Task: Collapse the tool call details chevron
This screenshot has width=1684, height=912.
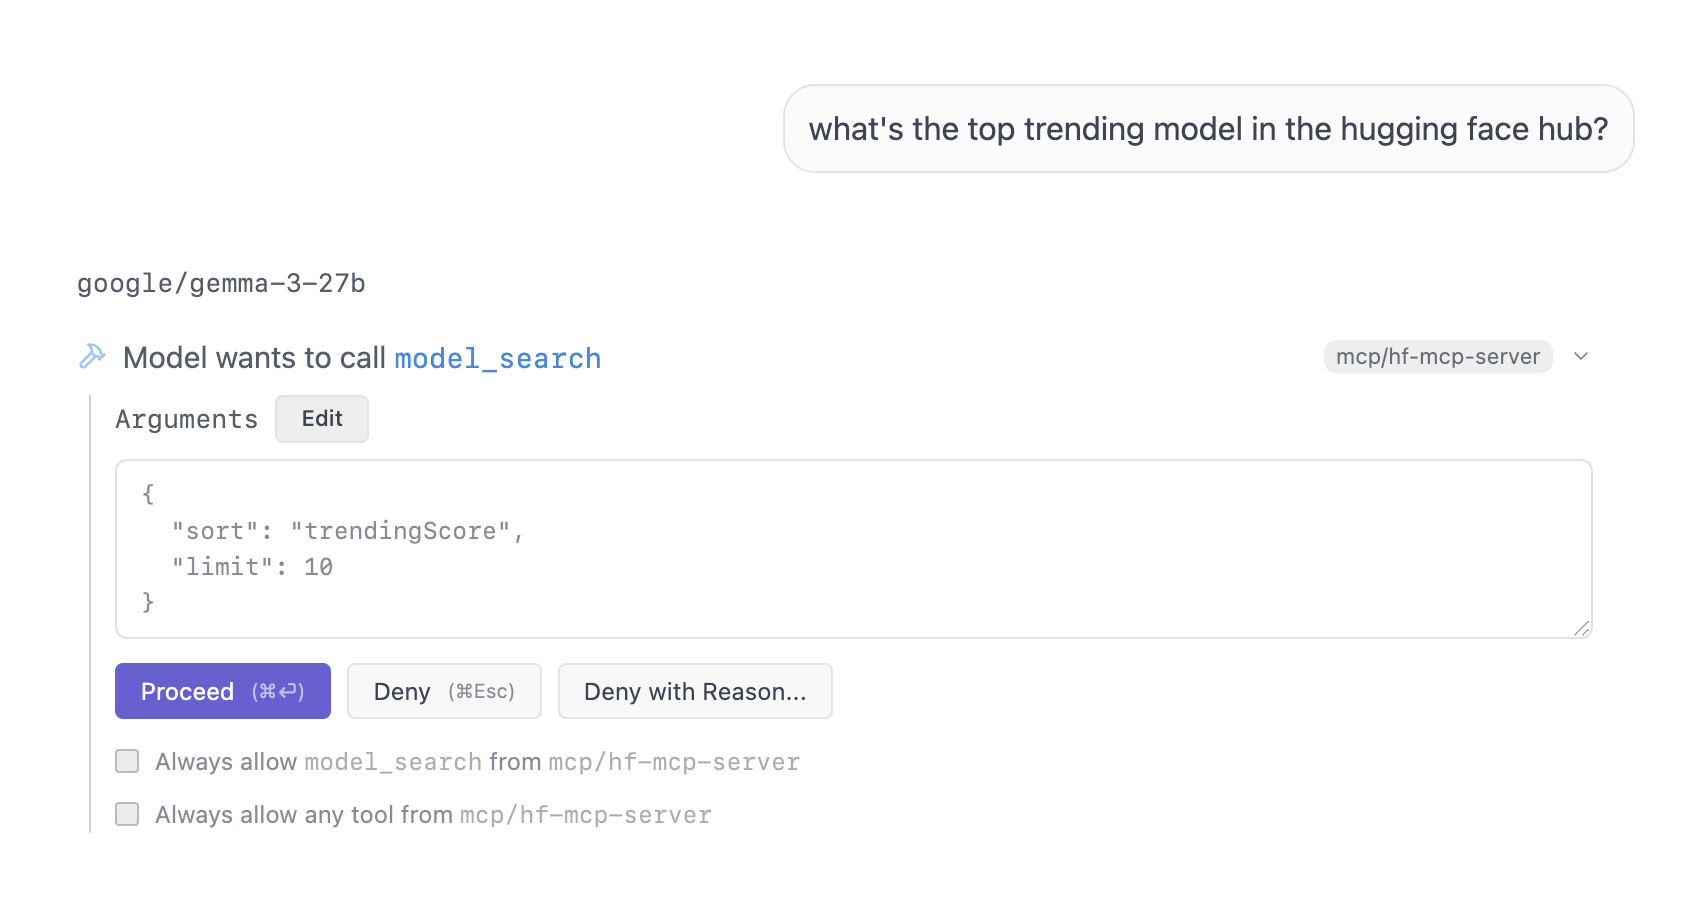Action: tap(1581, 357)
